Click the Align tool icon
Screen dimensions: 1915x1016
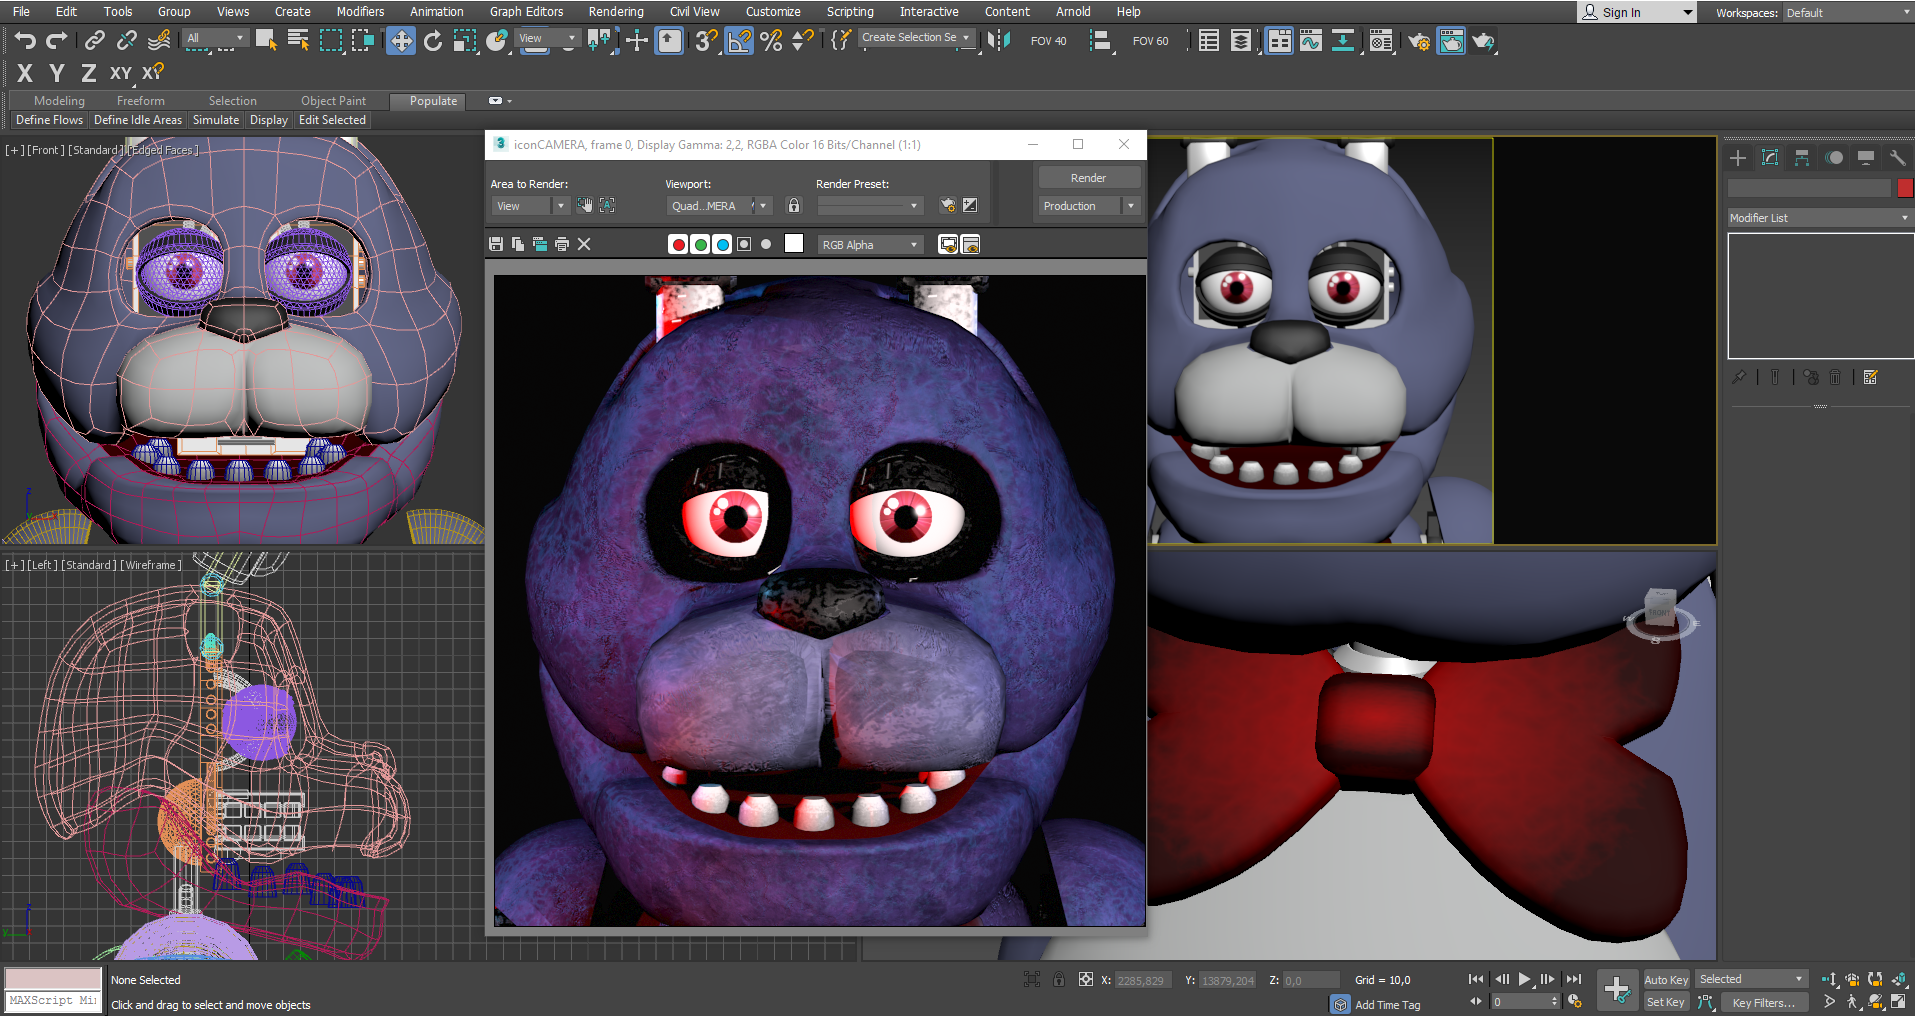[1100, 41]
